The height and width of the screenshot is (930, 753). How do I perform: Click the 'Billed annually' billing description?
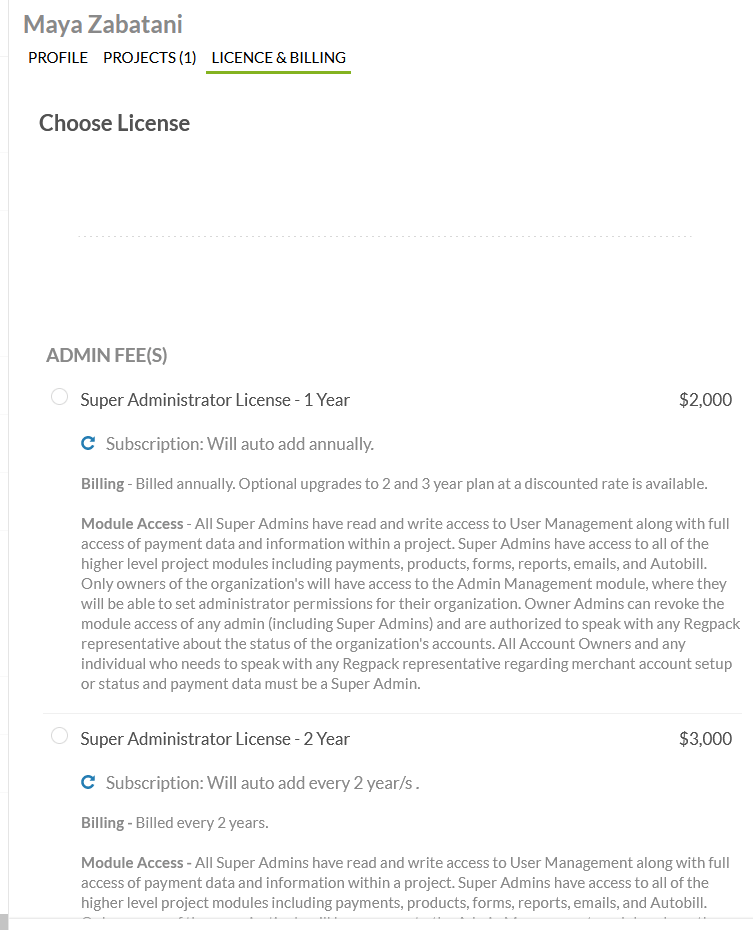point(394,484)
